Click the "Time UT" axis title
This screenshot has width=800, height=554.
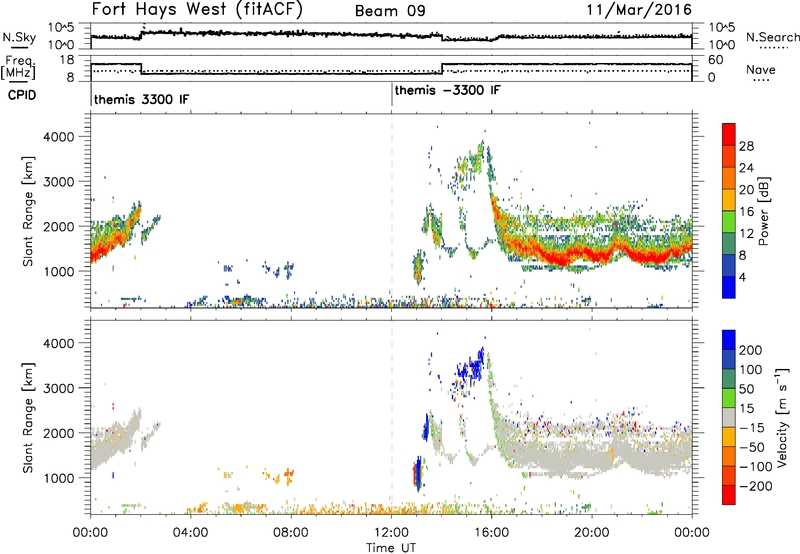coord(391,547)
